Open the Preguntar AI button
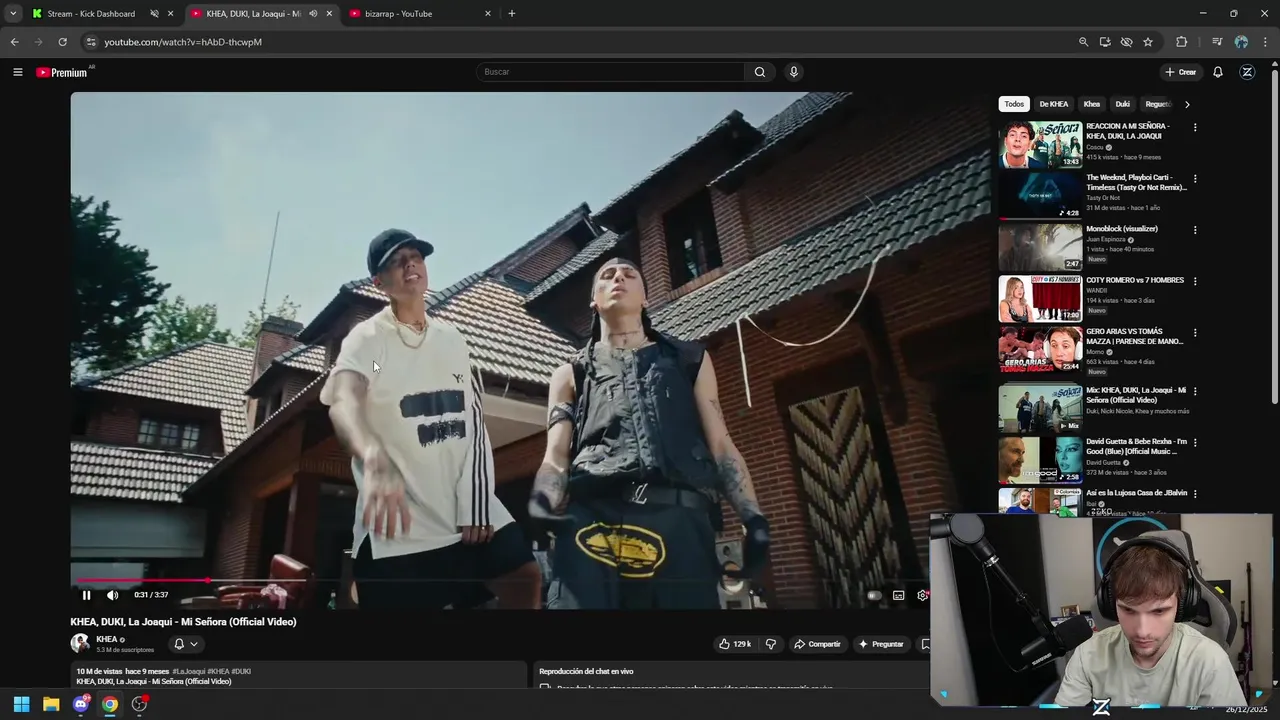The height and width of the screenshot is (720, 1280). point(881,644)
